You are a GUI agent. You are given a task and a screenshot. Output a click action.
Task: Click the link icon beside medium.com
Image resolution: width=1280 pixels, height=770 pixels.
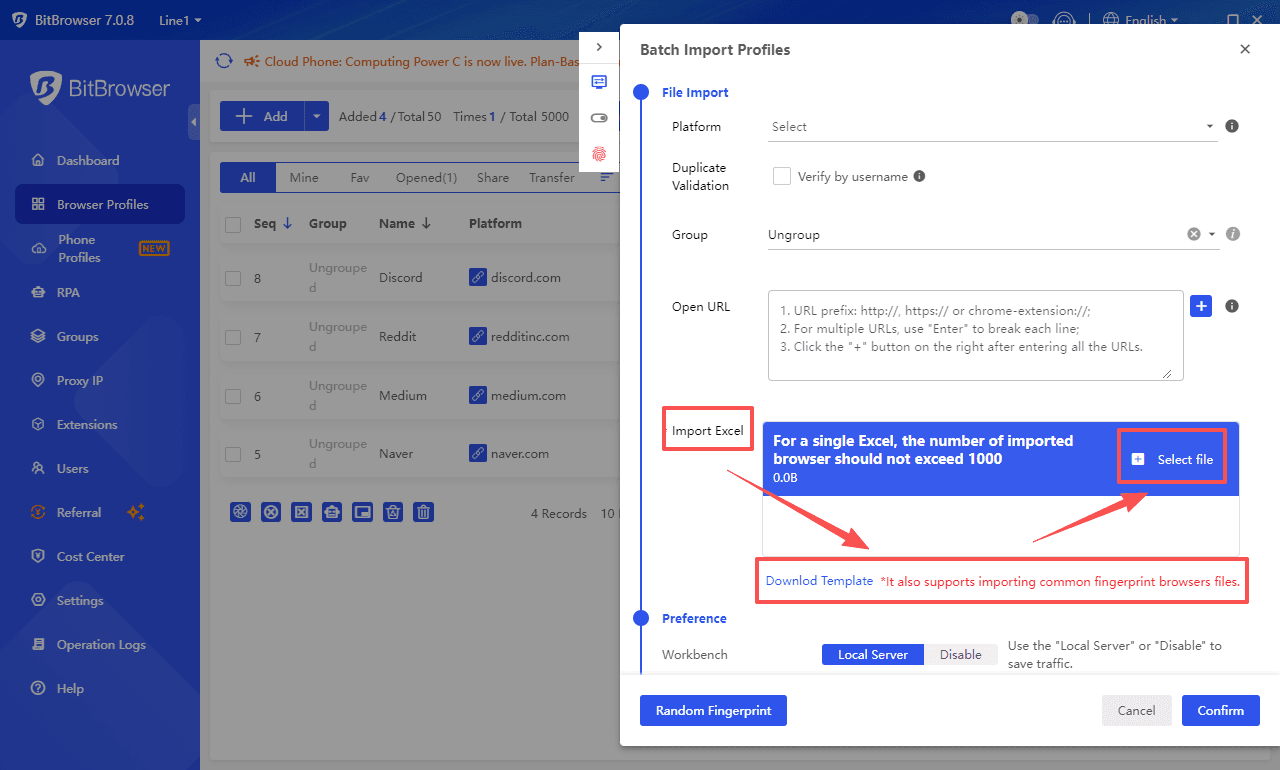point(478,395)
